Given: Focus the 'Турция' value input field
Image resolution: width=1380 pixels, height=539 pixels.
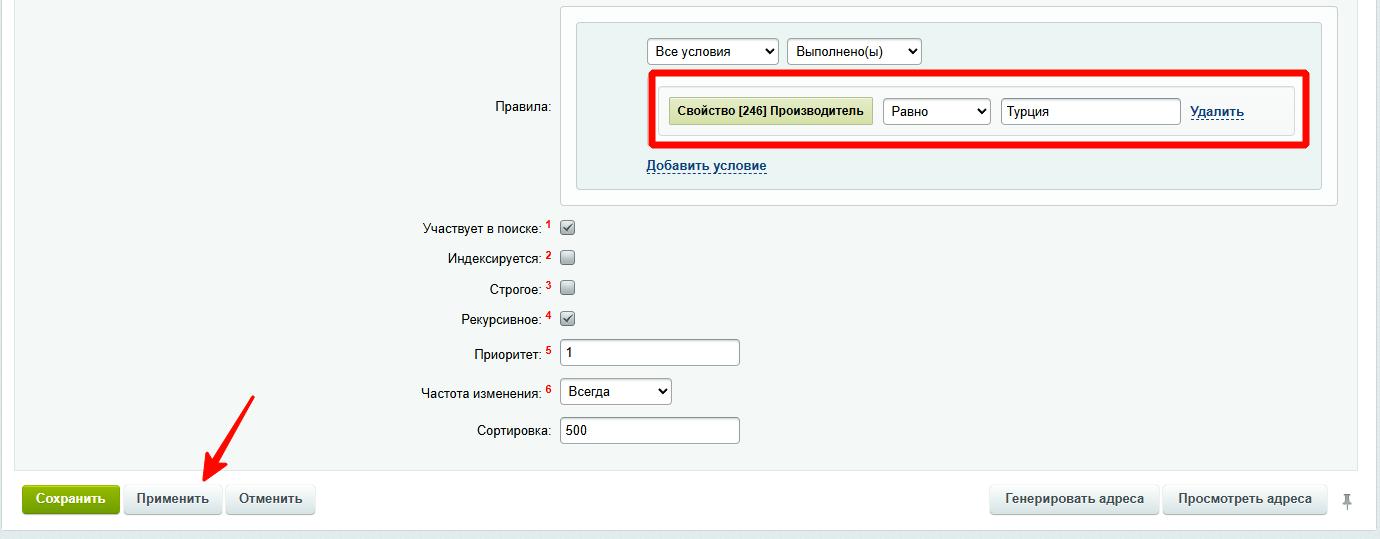Looking at the screenshot, I should (1090, 111).
